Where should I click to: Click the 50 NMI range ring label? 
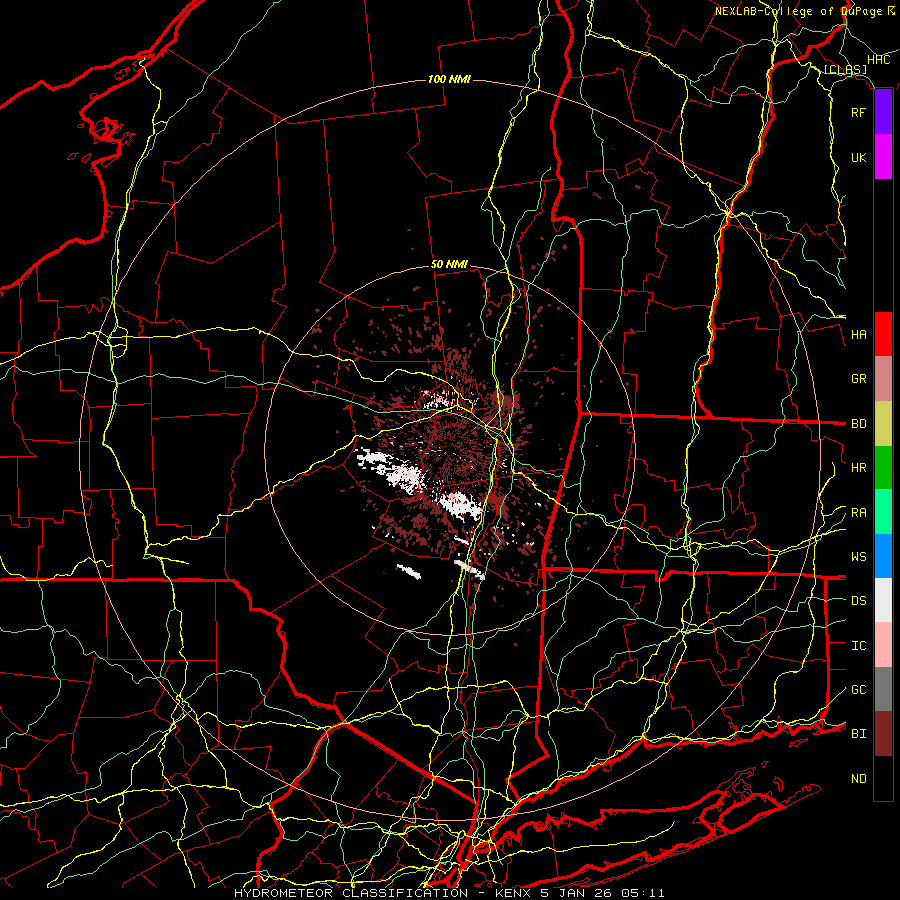[x=449, y=265]
